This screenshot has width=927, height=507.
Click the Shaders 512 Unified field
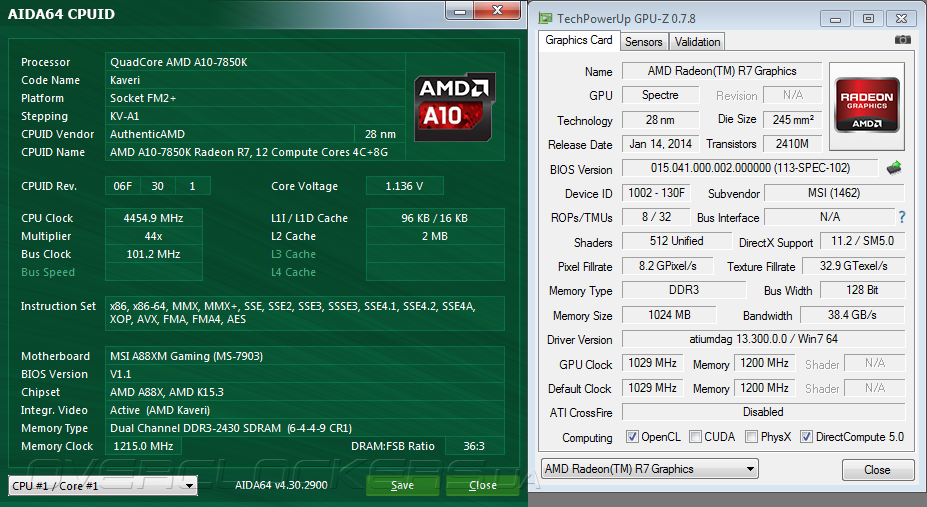point(677,241)
